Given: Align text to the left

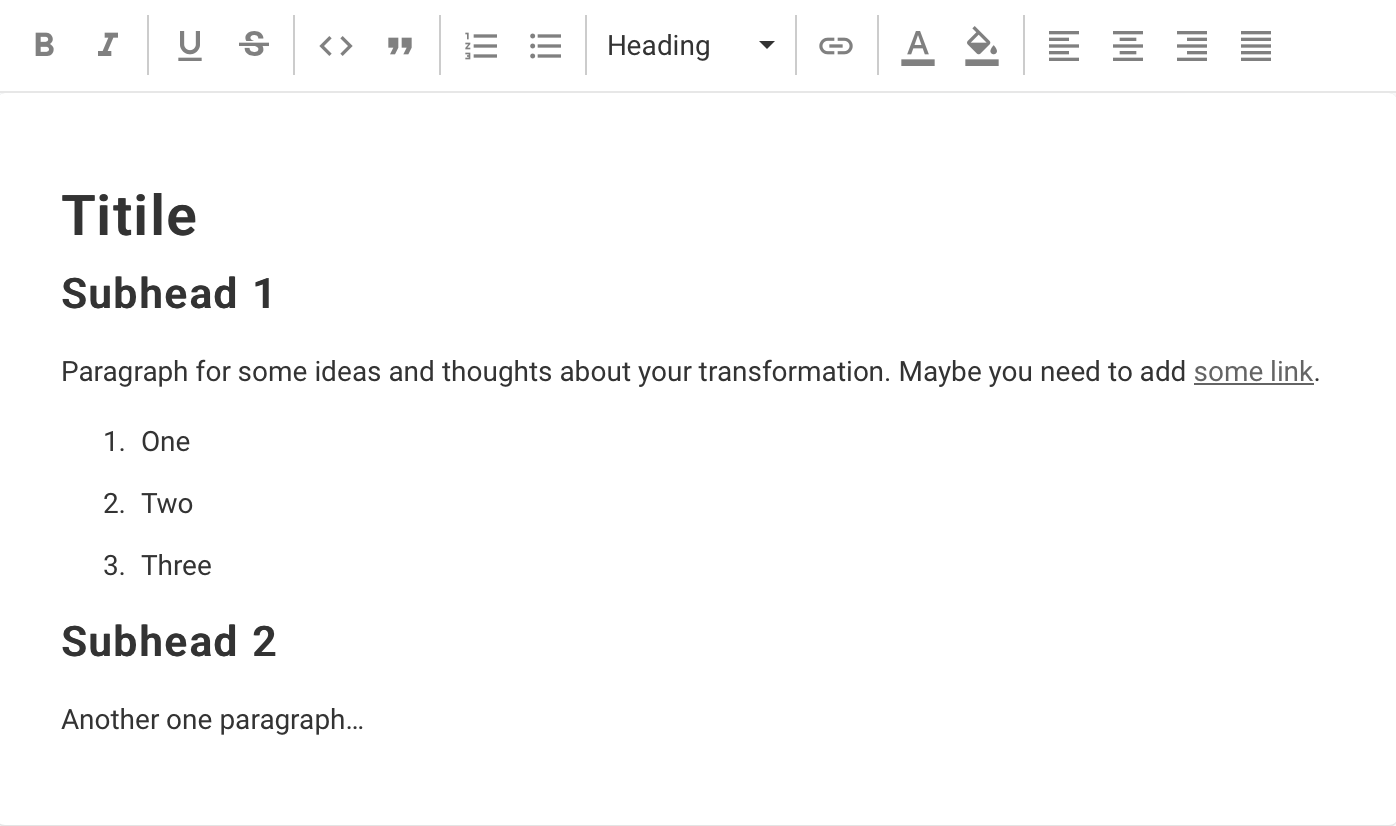Looking at the screenshot, I should pyautogui.click(x=1064, y=46).
